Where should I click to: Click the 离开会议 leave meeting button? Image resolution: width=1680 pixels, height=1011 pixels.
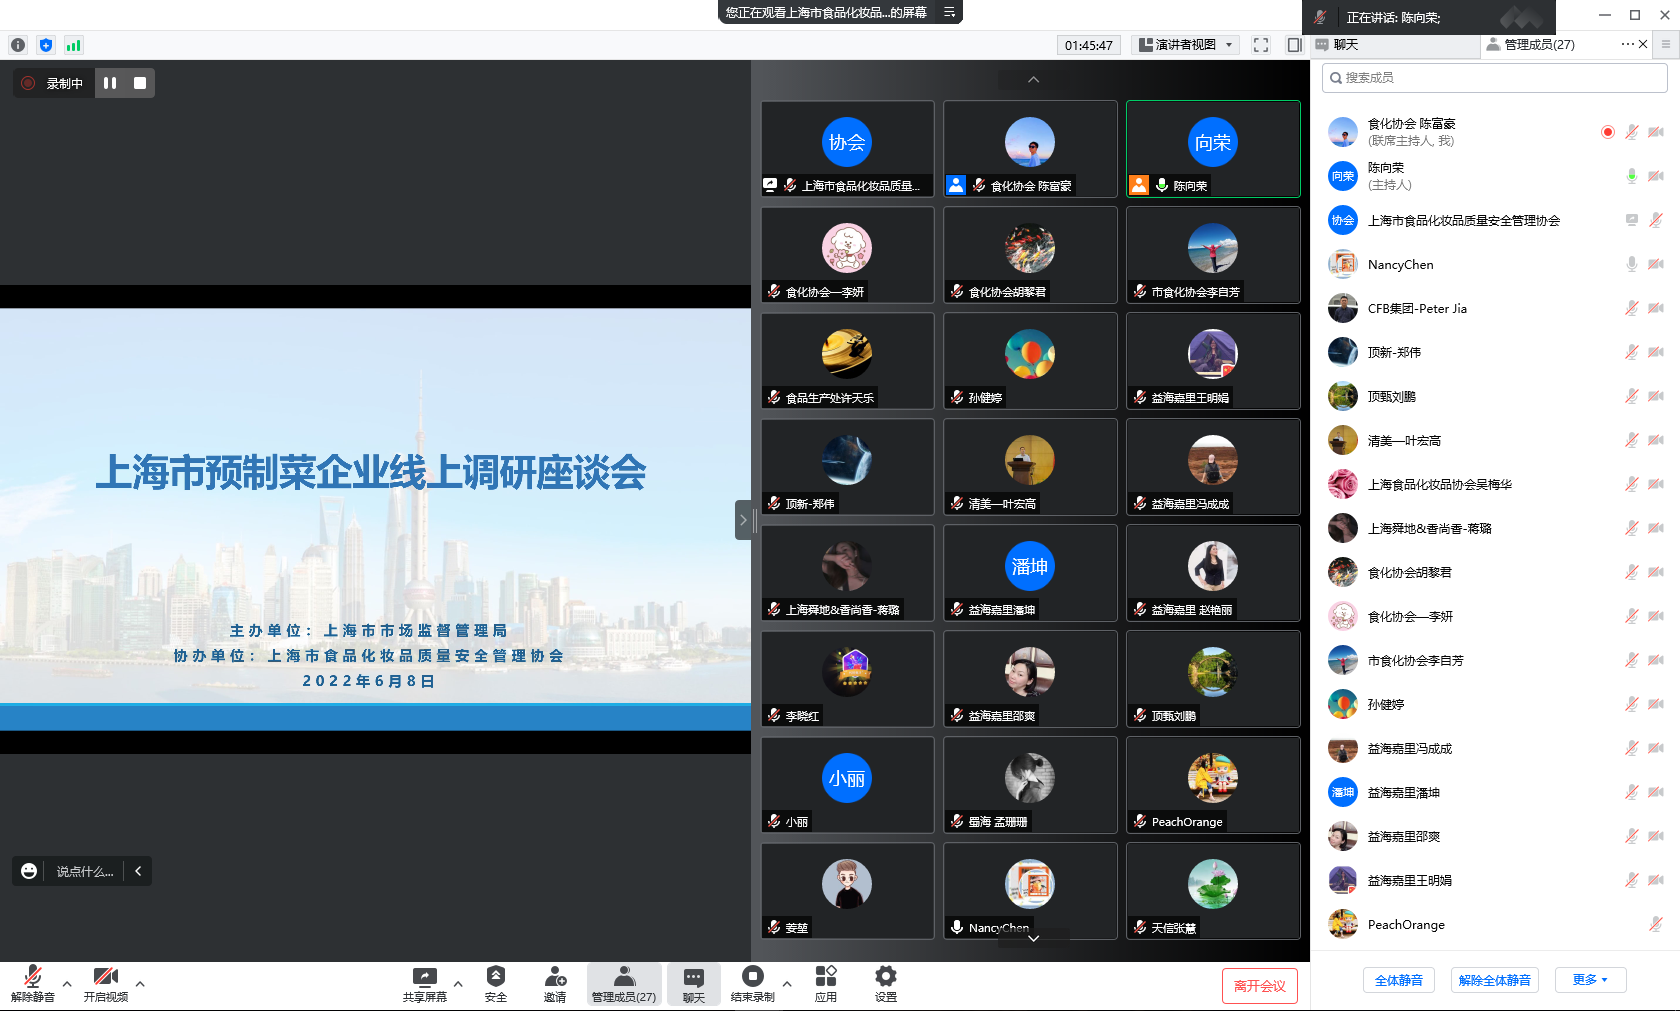pos(1259,986)
